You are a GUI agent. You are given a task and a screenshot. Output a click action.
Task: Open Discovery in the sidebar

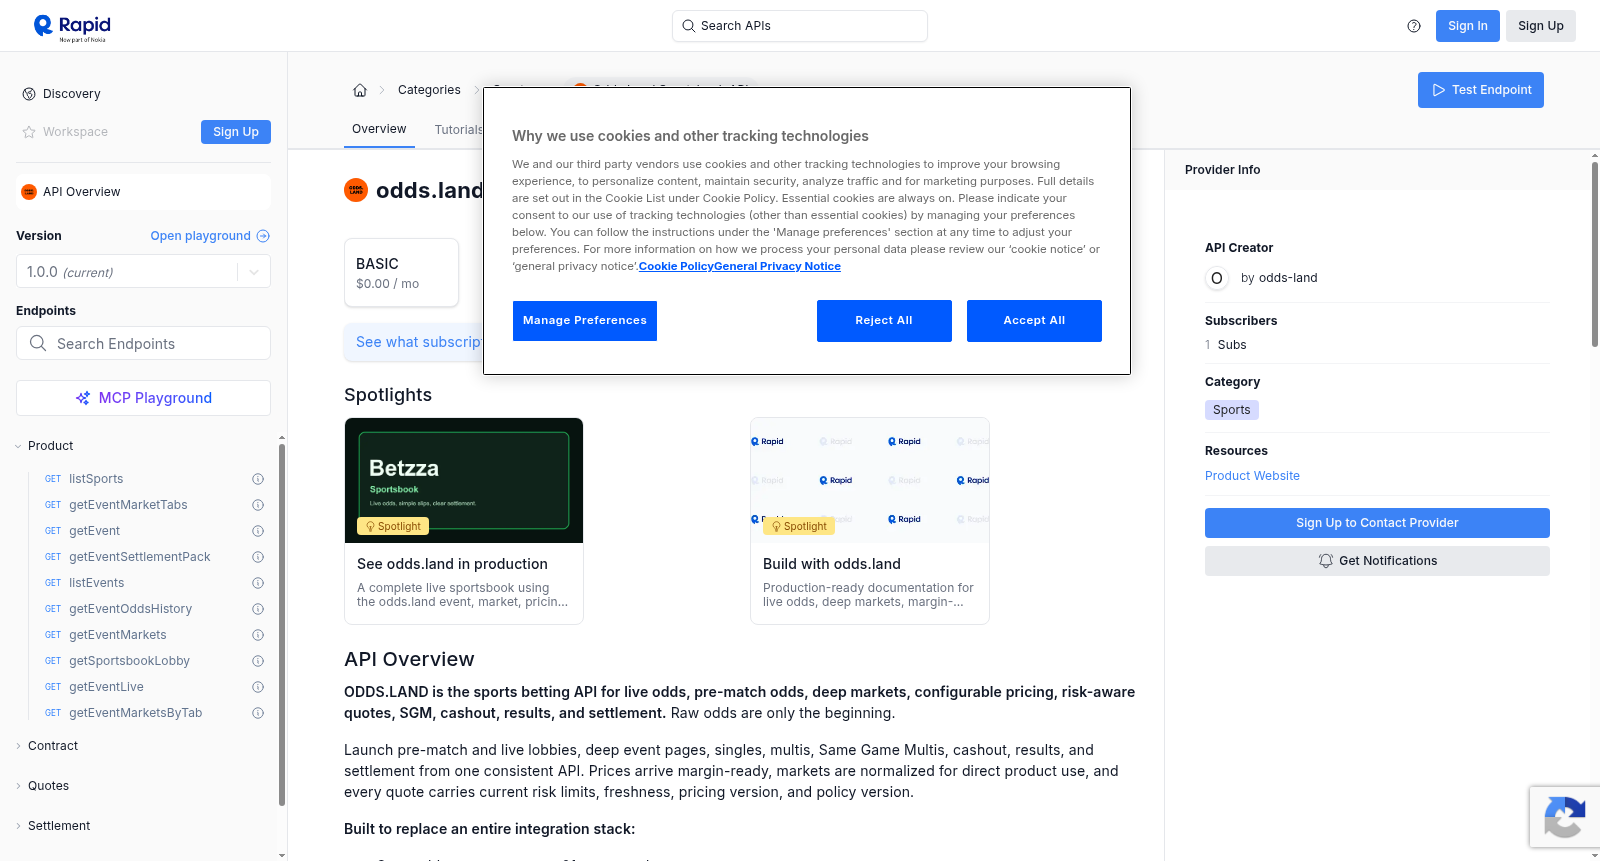point(72,94)
